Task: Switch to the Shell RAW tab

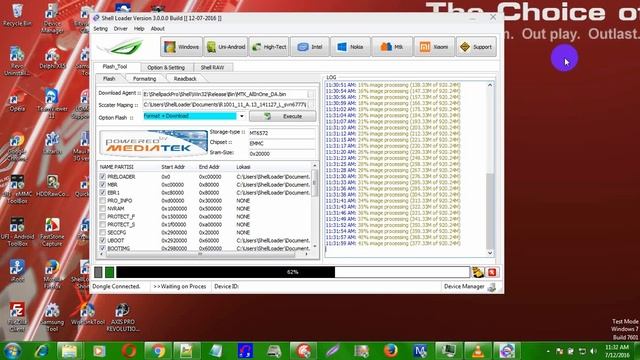Action: coord(212,67)
